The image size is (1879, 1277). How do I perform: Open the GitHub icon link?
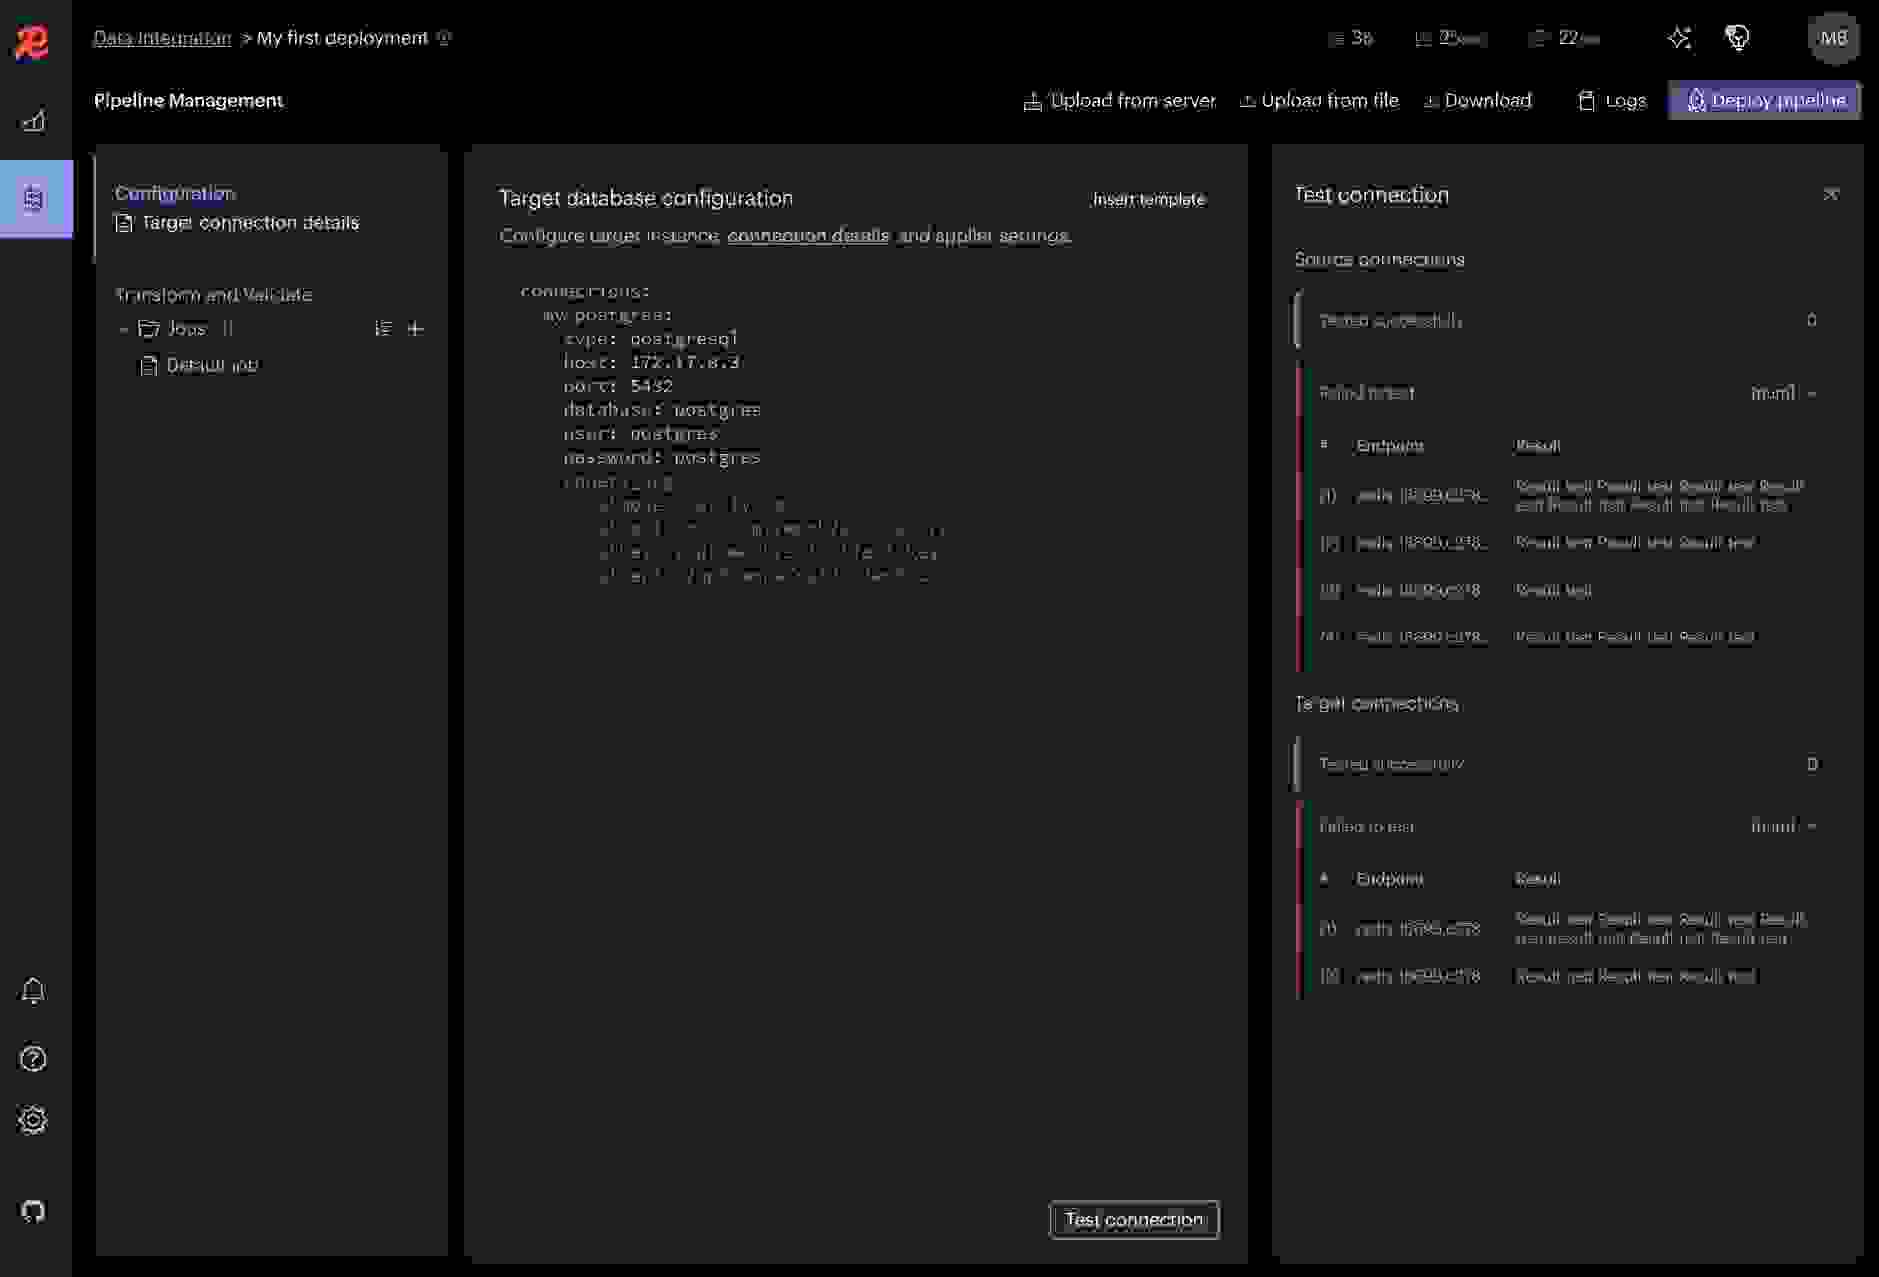tap(33, 1211)
